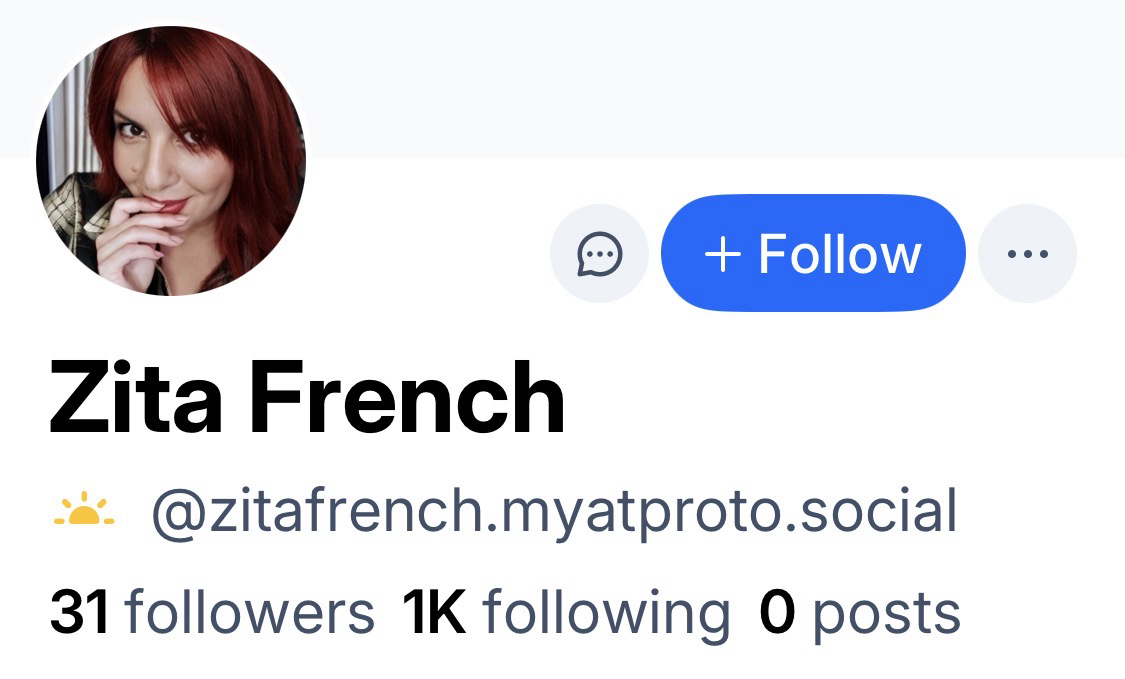Select the @zitafrench.myatproto.social handle

[x=553, y=511]
